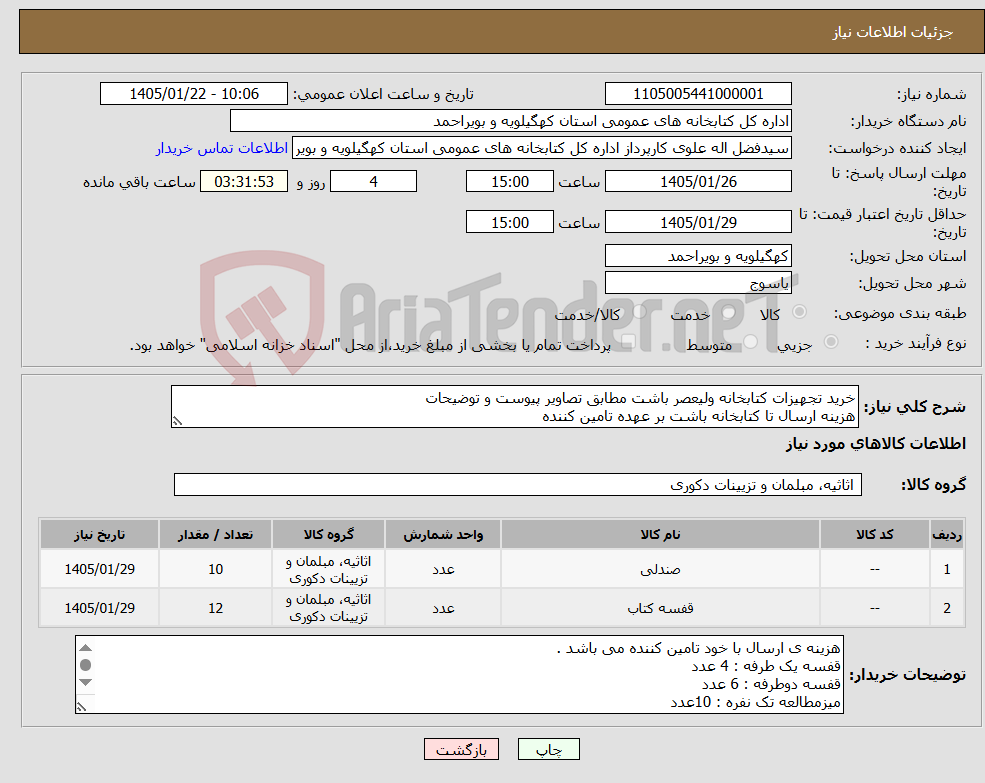This screenshot has height=783, width=985.
Task: Click the treasury payment note text
Action: 370,345
